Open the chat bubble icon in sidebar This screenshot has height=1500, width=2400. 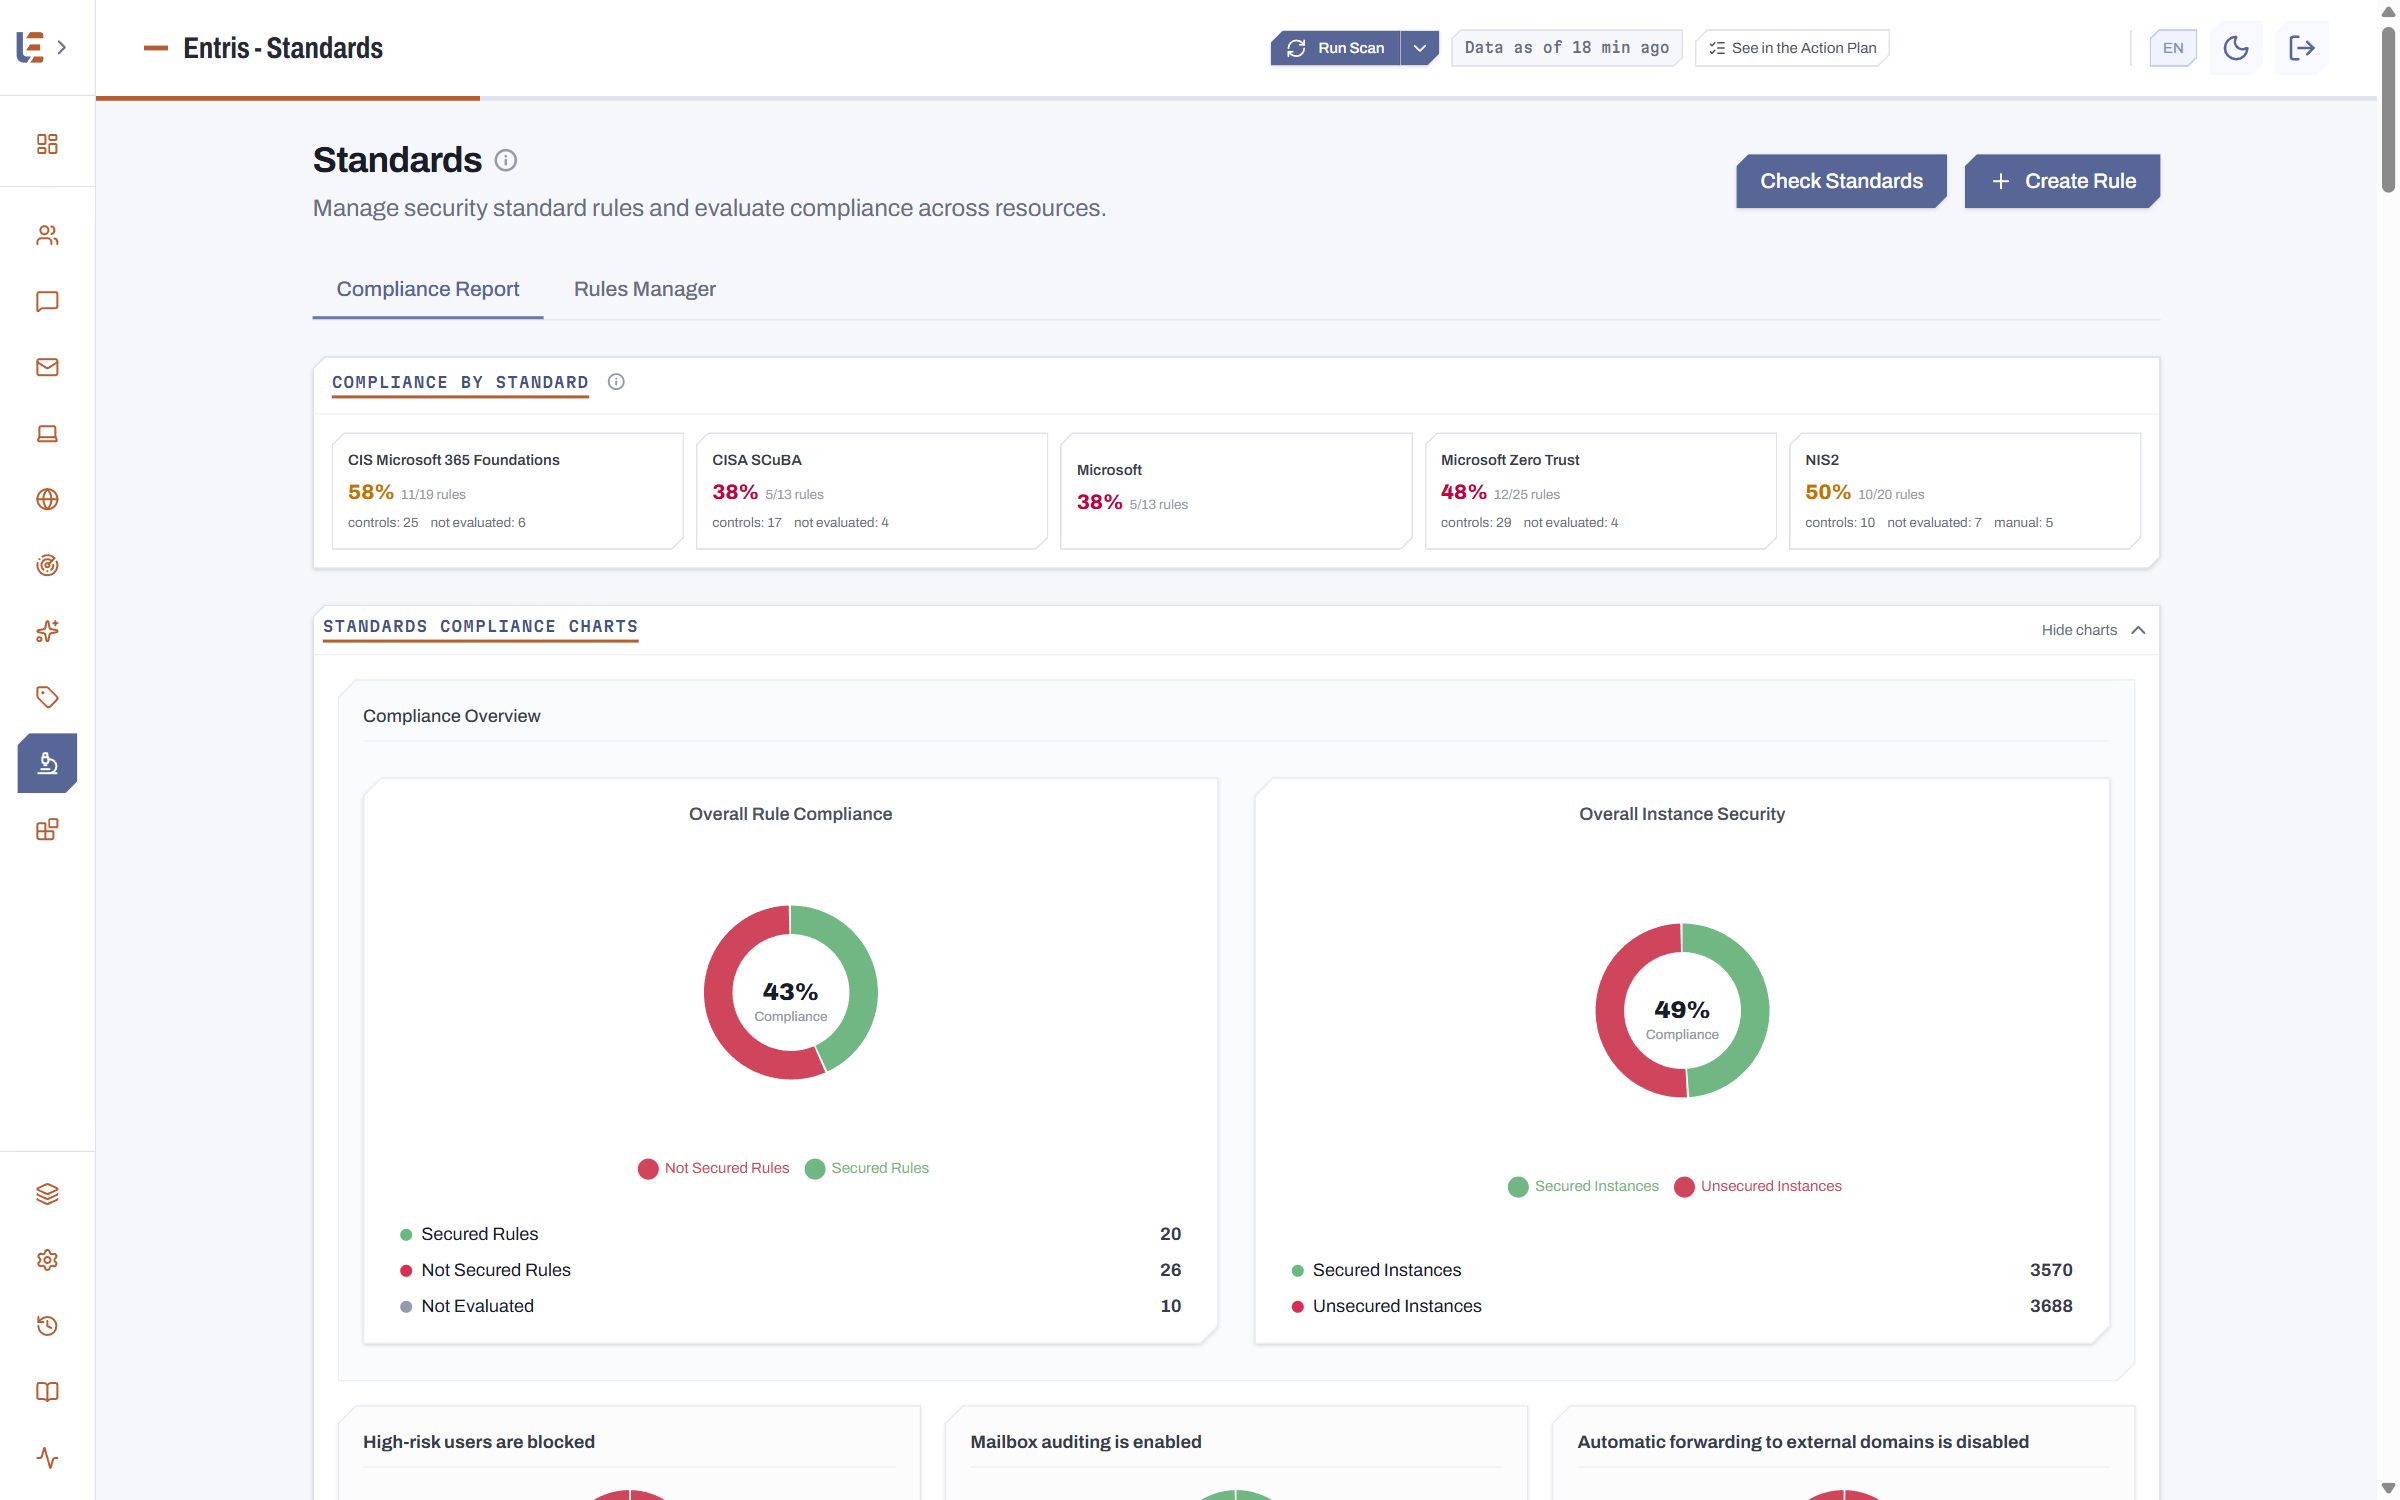click(47, 301)
